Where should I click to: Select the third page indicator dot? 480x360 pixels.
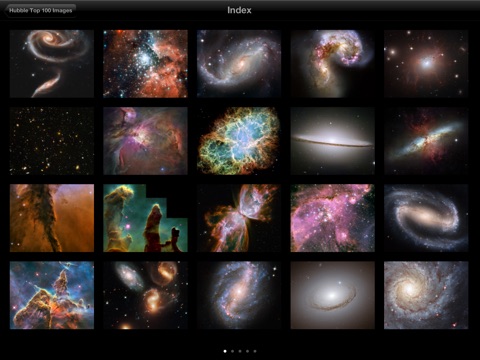coord(240,351)
